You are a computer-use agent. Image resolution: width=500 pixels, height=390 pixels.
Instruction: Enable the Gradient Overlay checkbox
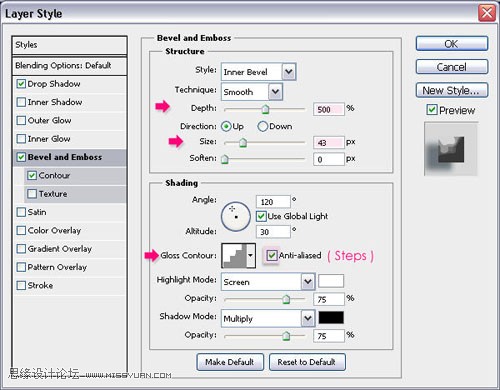click(x=21, y=249)
